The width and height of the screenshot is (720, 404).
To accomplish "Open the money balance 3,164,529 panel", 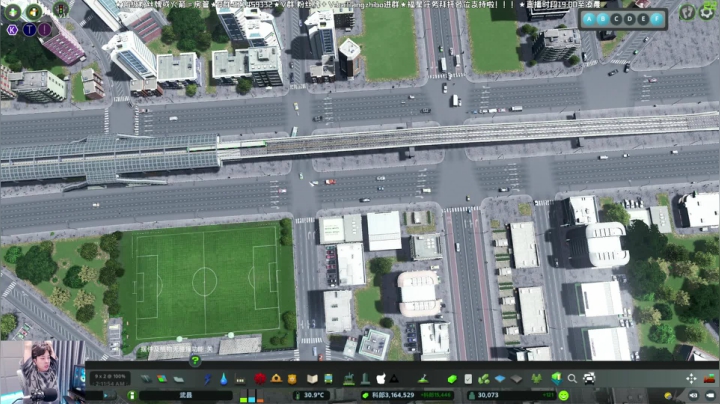I will point(407,395).
